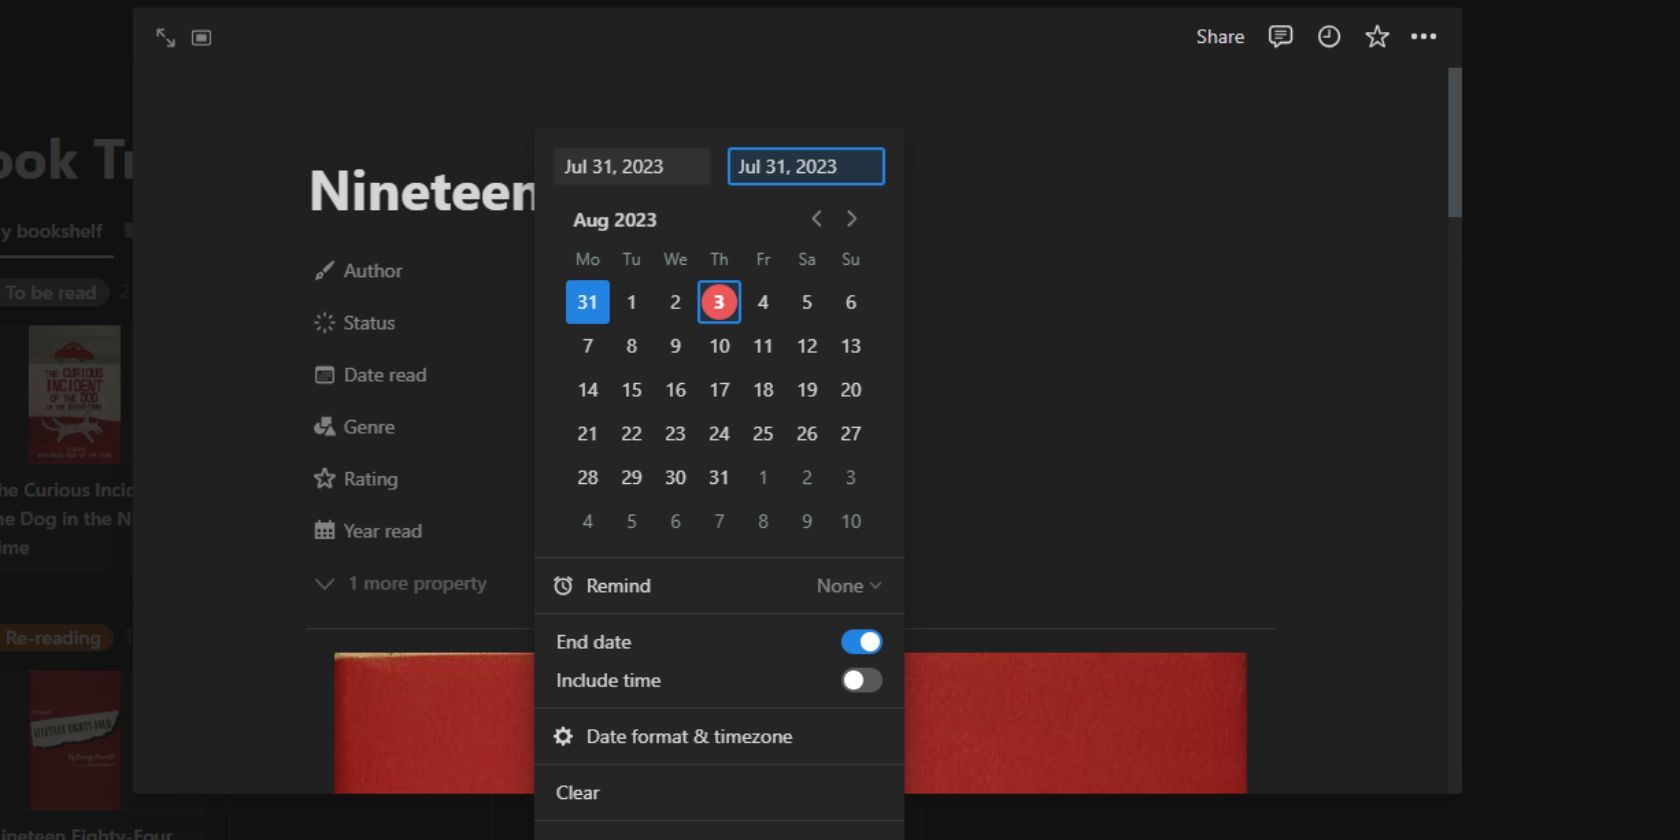Pick August 15 in calendar

[631, 390]
